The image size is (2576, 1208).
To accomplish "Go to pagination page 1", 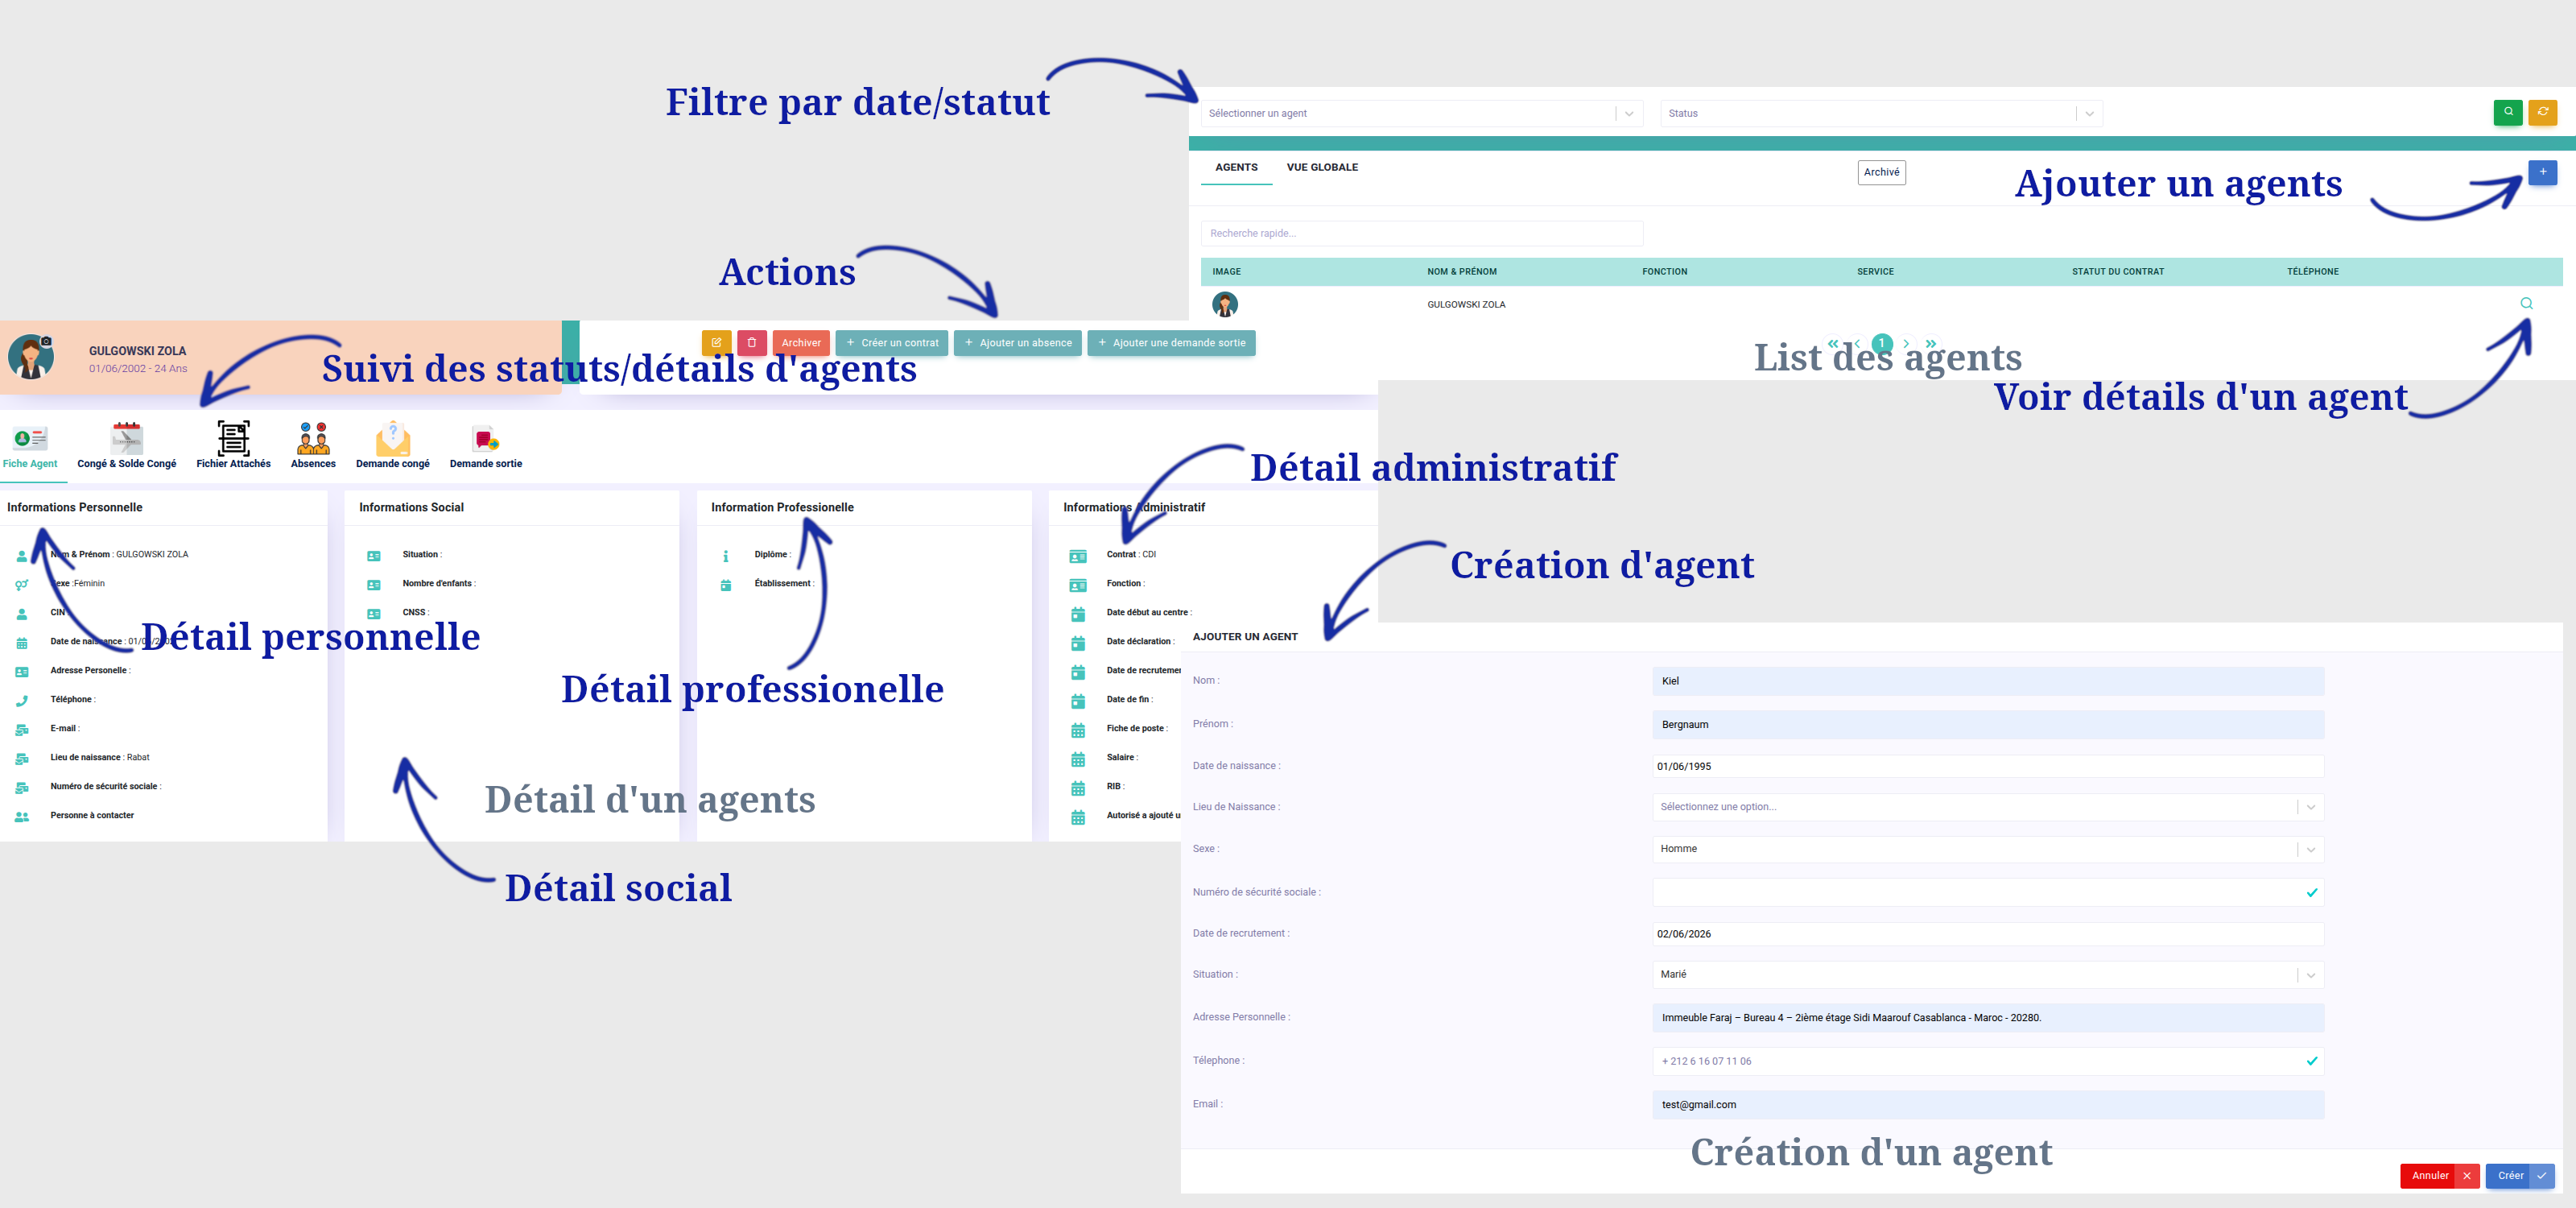I will coord(1881,343).
